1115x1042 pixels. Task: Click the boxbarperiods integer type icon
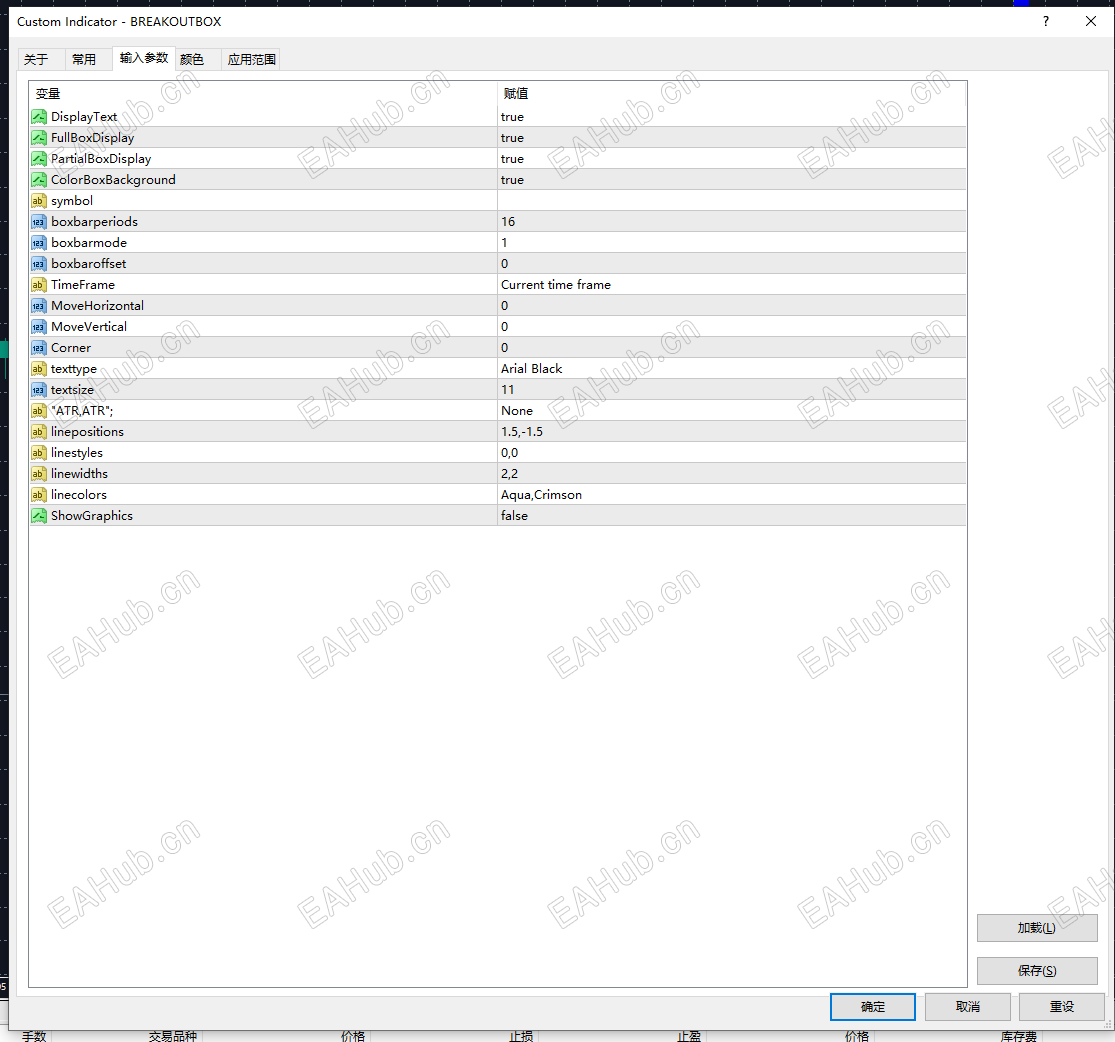click(x=38, y=221)
